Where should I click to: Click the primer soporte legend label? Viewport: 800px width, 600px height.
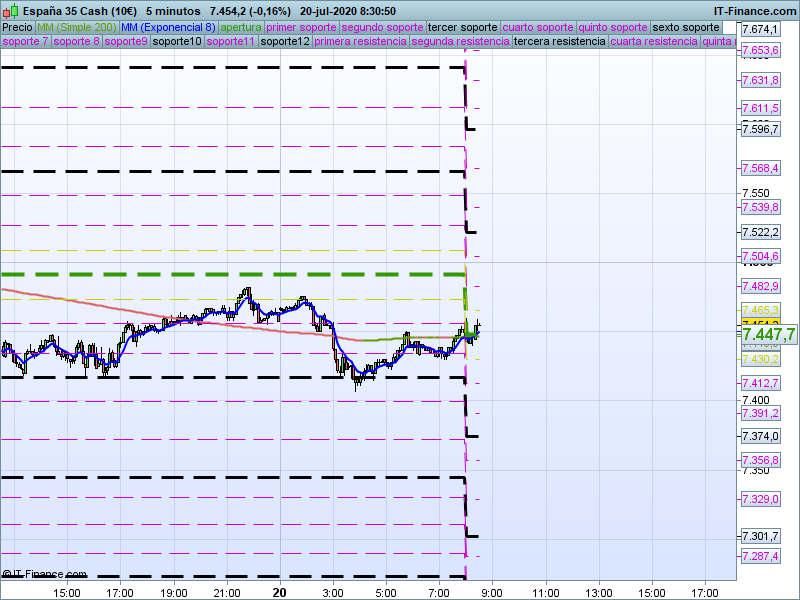coord(301,27)
